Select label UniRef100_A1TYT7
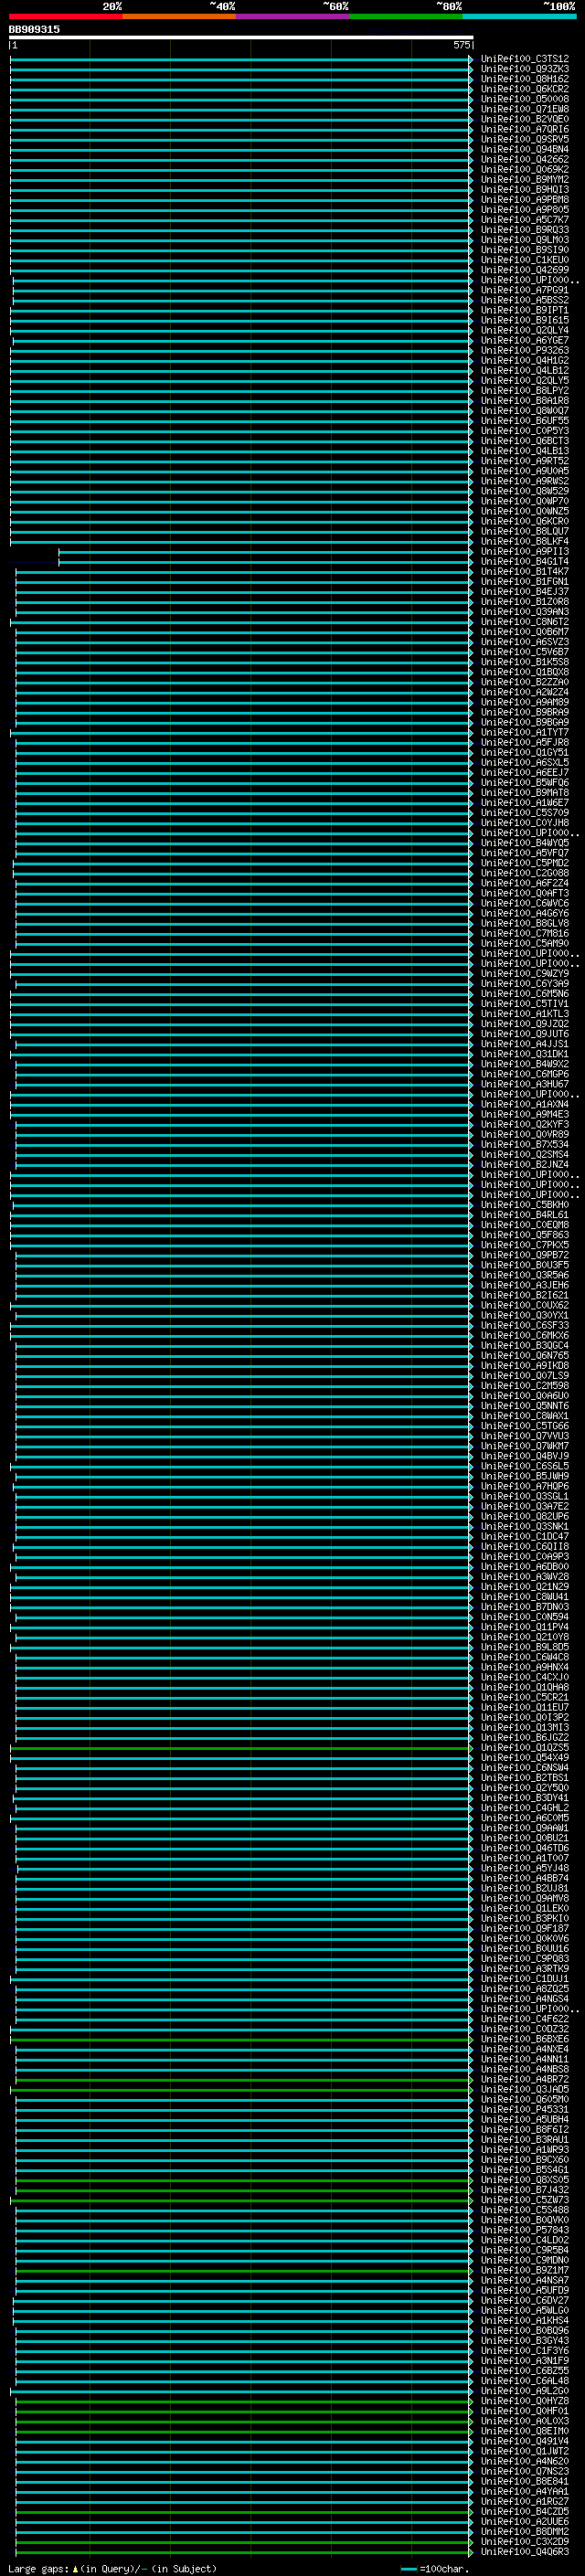Screen dimensions: 585x2576 tap(525, 733)
